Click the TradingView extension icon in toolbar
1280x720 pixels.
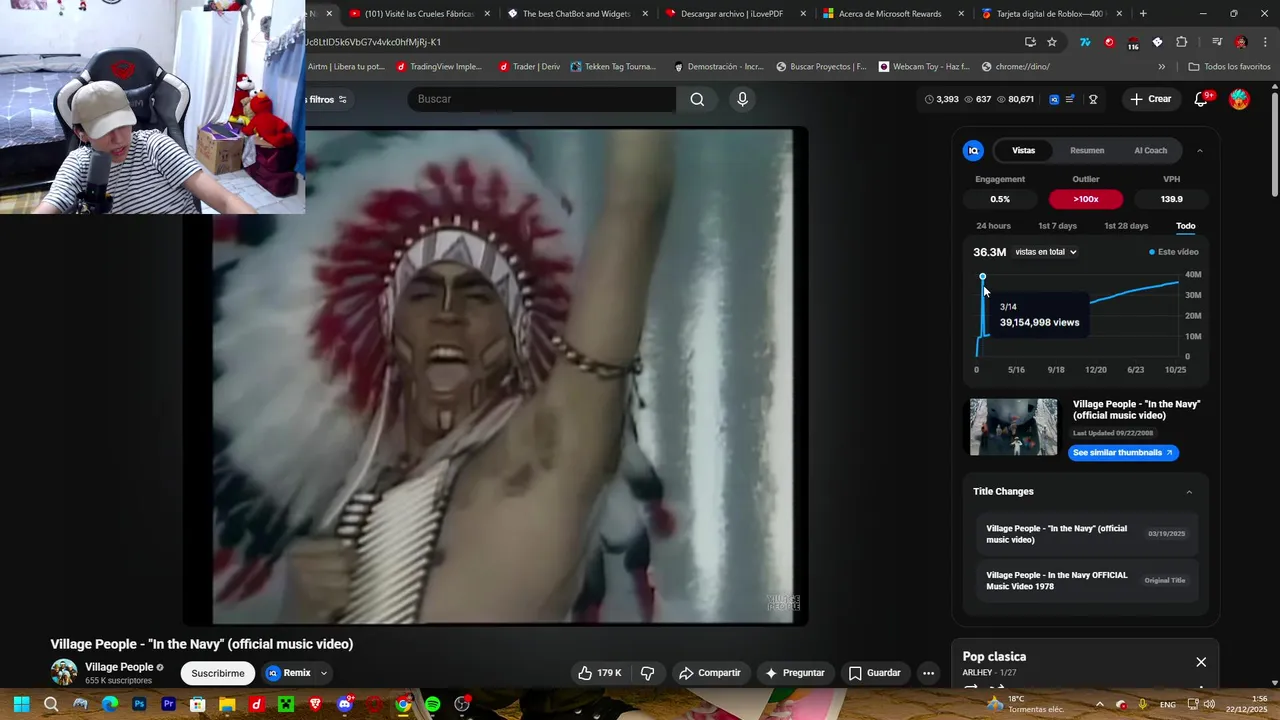coord(1085,42)
